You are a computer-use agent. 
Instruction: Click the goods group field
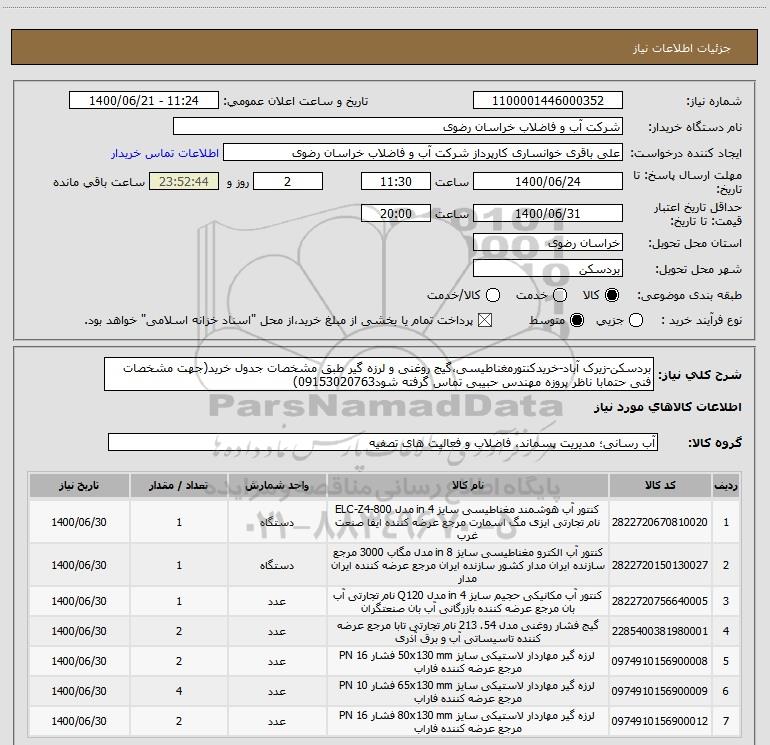pyautogui.click(x=383, y=442)
